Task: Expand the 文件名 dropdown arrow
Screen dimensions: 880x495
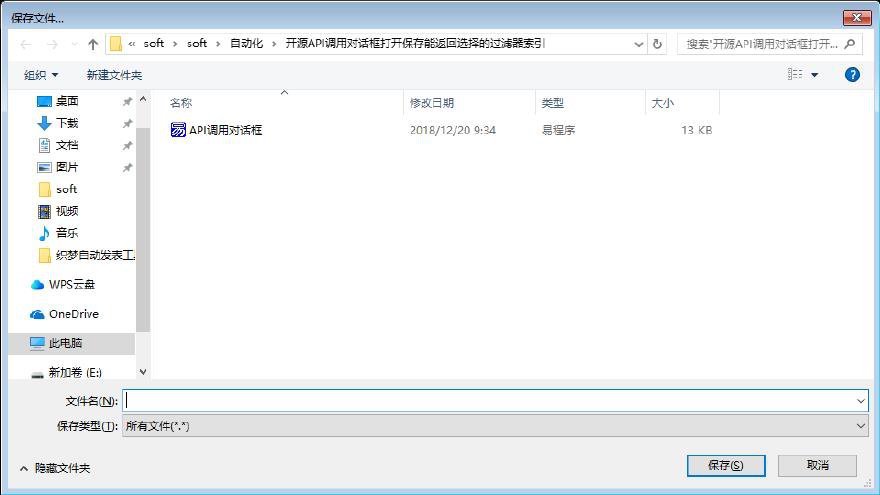Action: (x=860, y=401)
